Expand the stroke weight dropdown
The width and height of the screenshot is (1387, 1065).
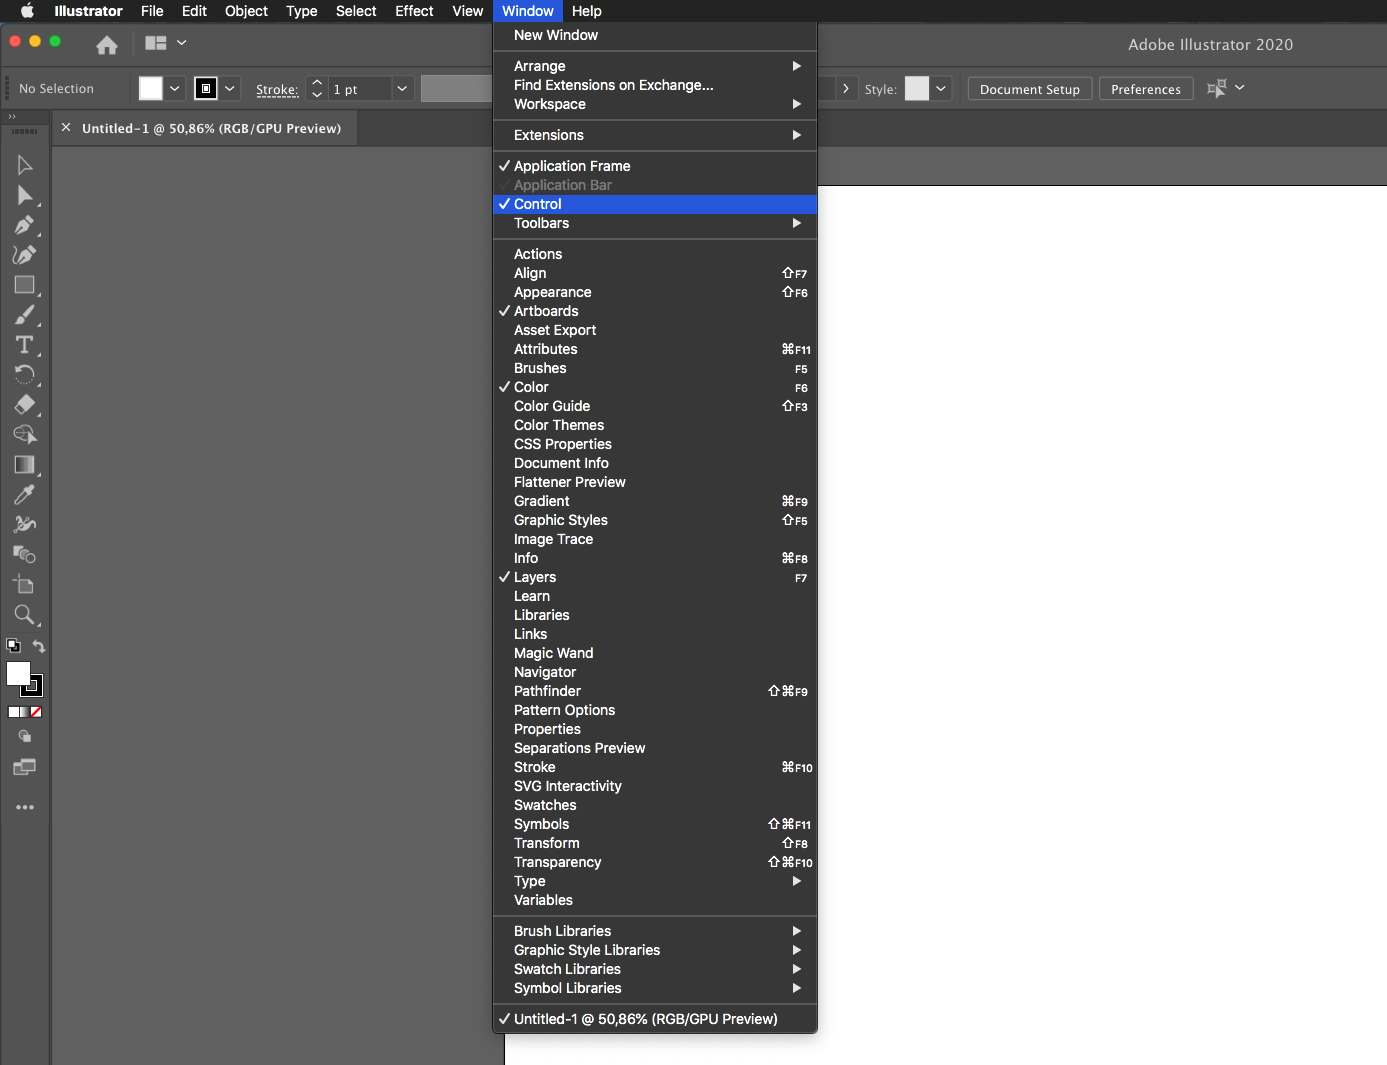[x=402, y=89]
